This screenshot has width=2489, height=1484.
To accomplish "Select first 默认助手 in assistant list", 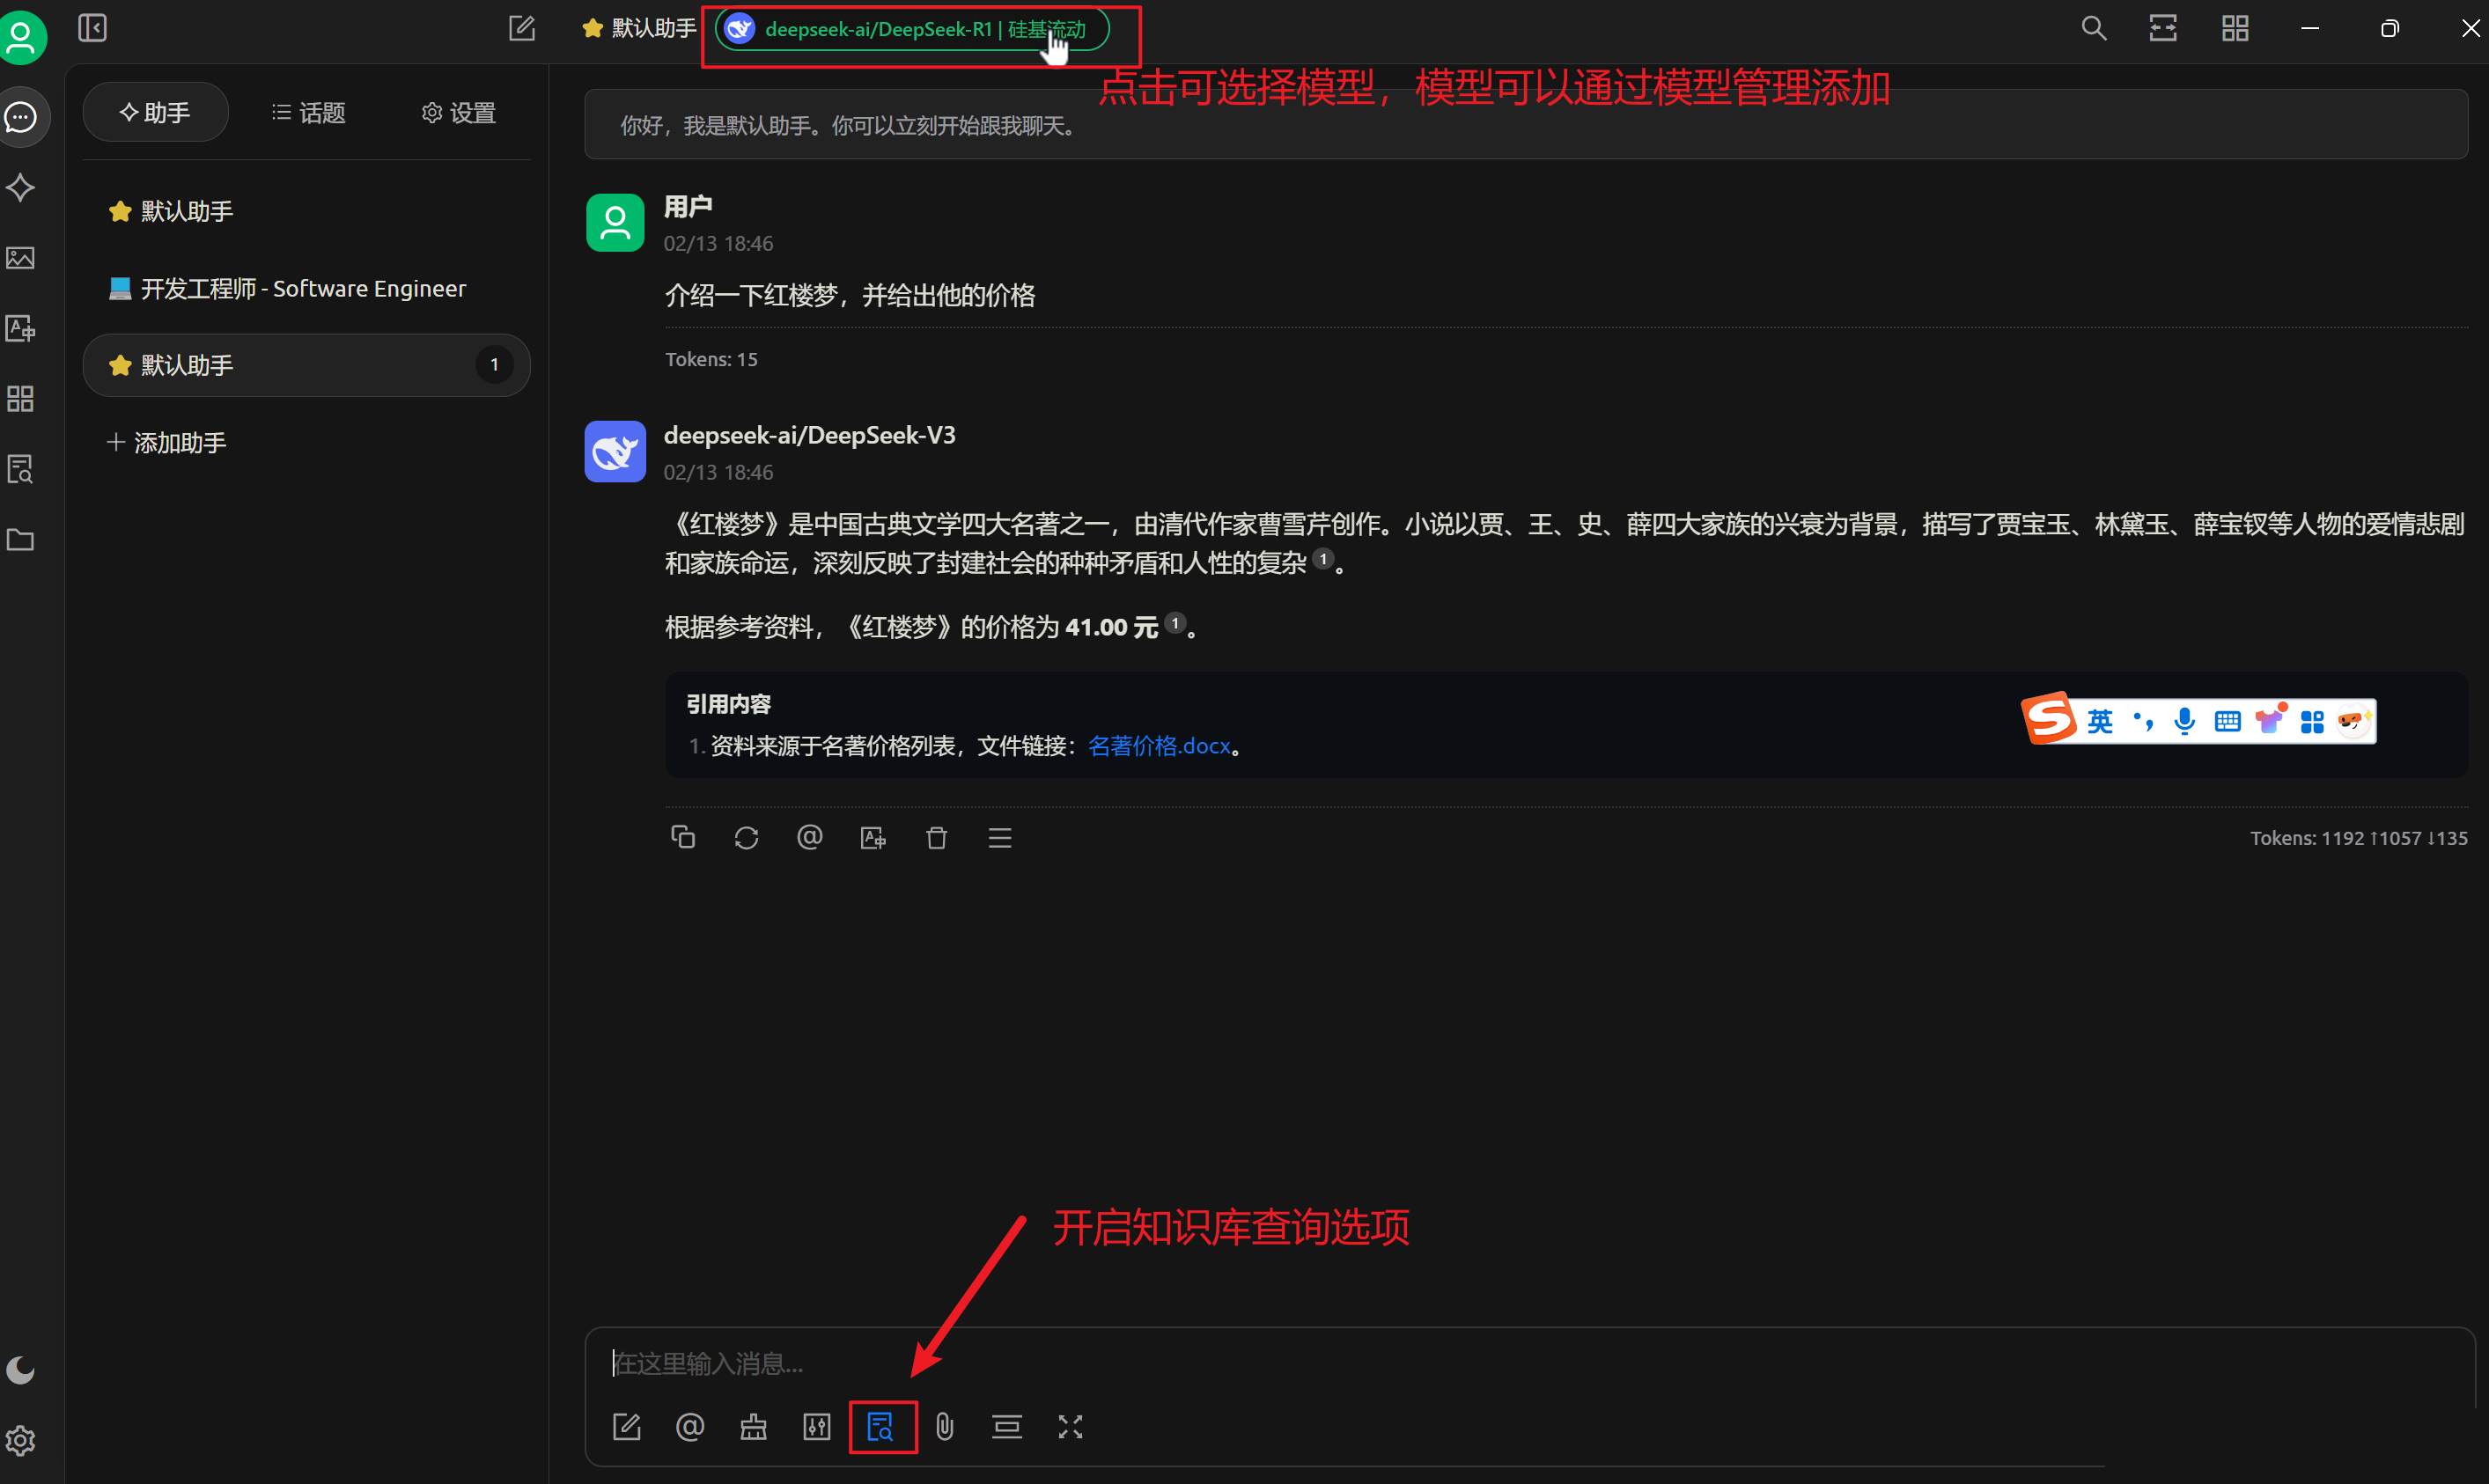I will pos(306,211).
